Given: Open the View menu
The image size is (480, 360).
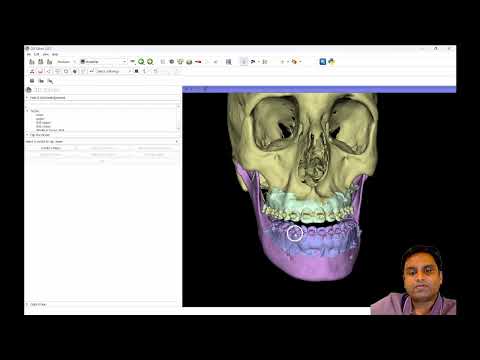Looking at the screenshot, I should [x=46, y=54].
